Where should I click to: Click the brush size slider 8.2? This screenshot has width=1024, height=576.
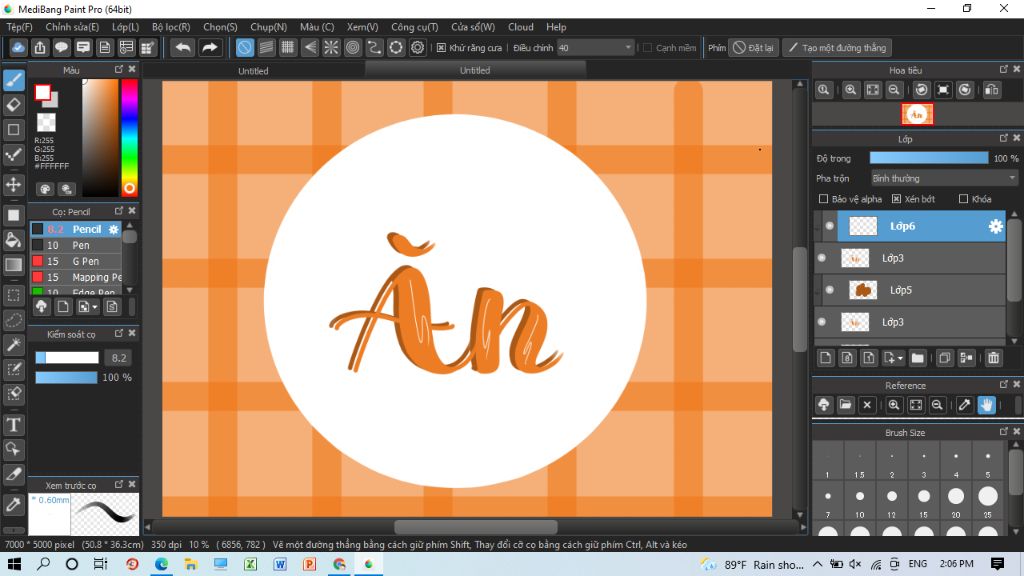pos(67,358)
